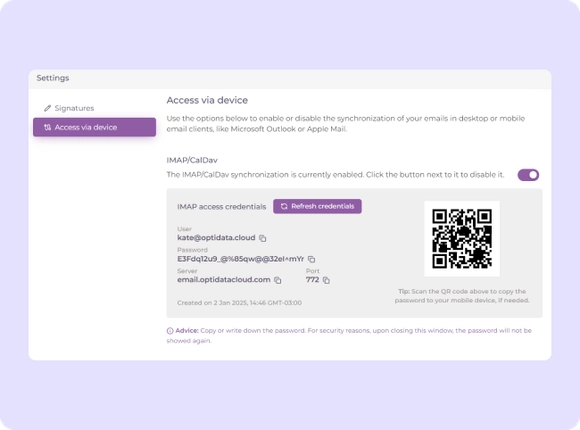The width and height of the screenshot is (580, 430).
Task: Copy the kate@optidata.cloud username
Action: [x=263, y=238]
